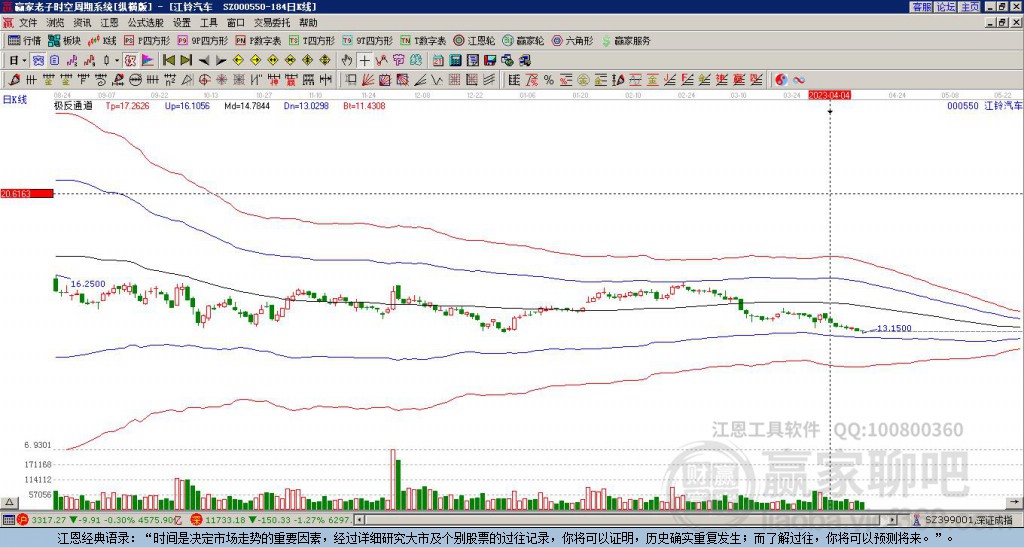Open the 江恩轮 tool
Image resolution: width=1024 pixels, height=548 pixels.
tap(474, 41)
